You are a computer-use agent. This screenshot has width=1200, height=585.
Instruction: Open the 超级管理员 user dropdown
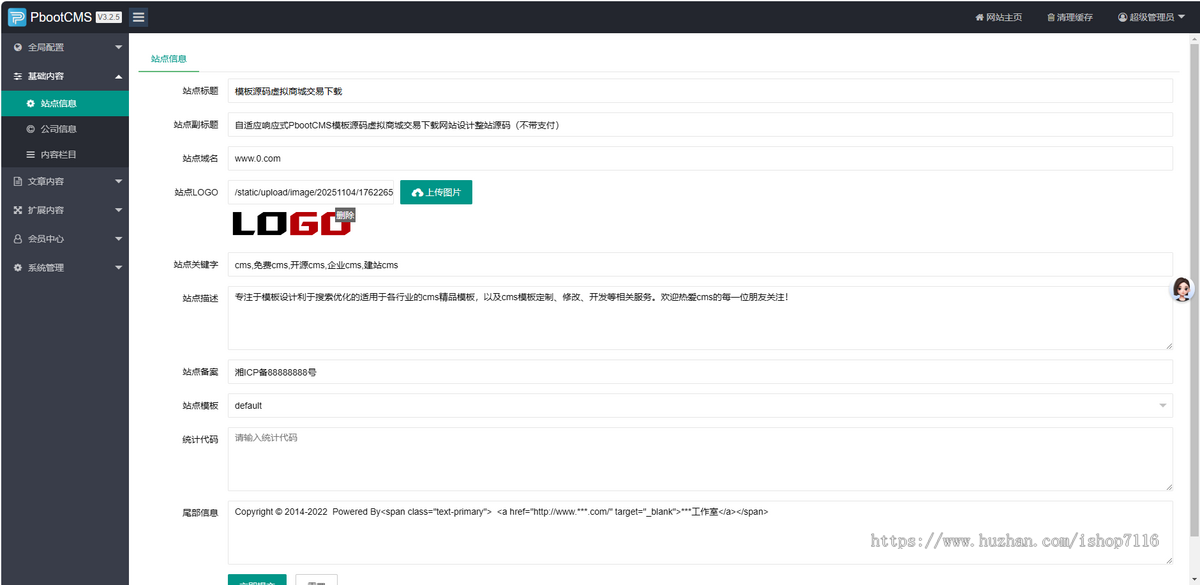click(x=1151, y=17)
